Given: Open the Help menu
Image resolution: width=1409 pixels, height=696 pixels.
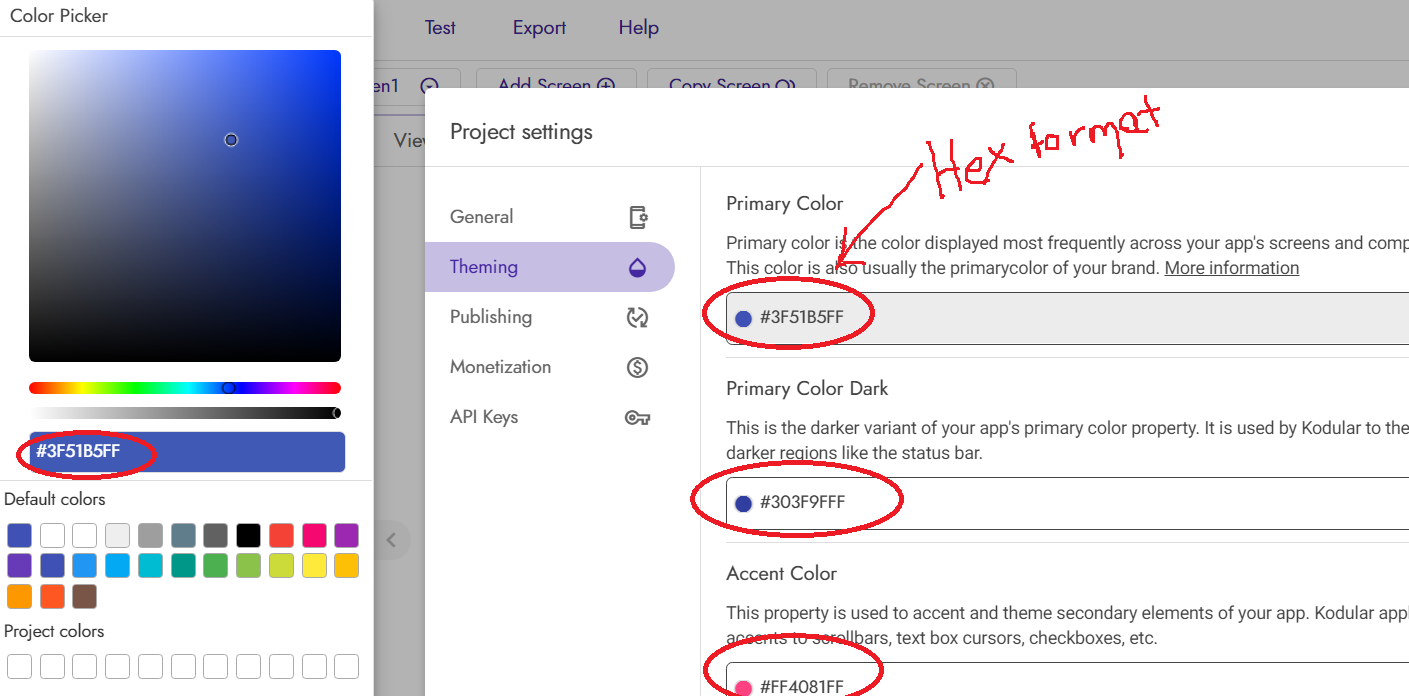Looking at the screenshot, I should pos(638,28).
